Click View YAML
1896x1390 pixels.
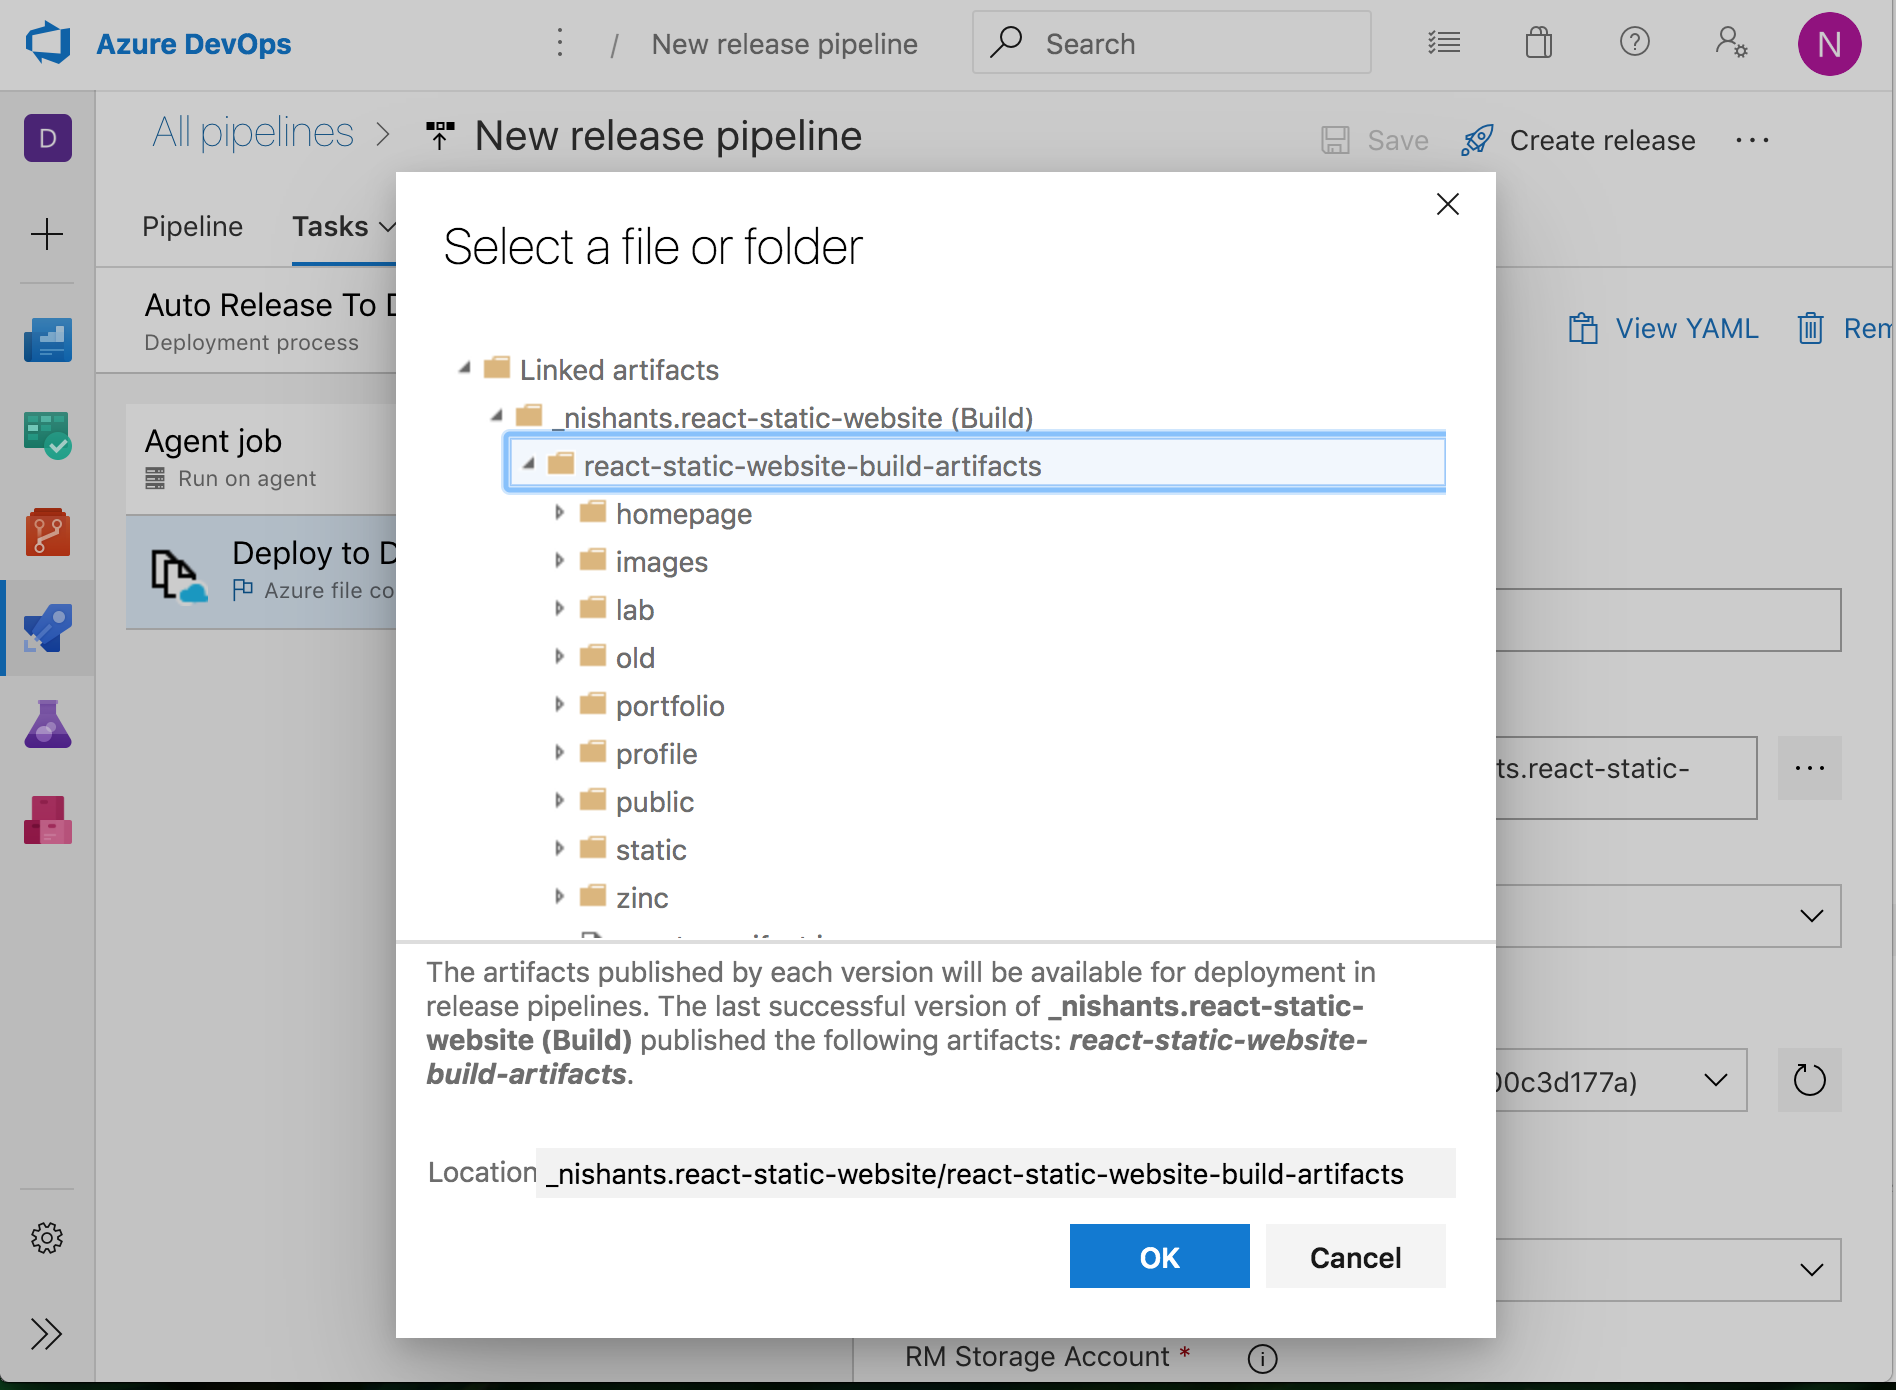coord(1664,328)
